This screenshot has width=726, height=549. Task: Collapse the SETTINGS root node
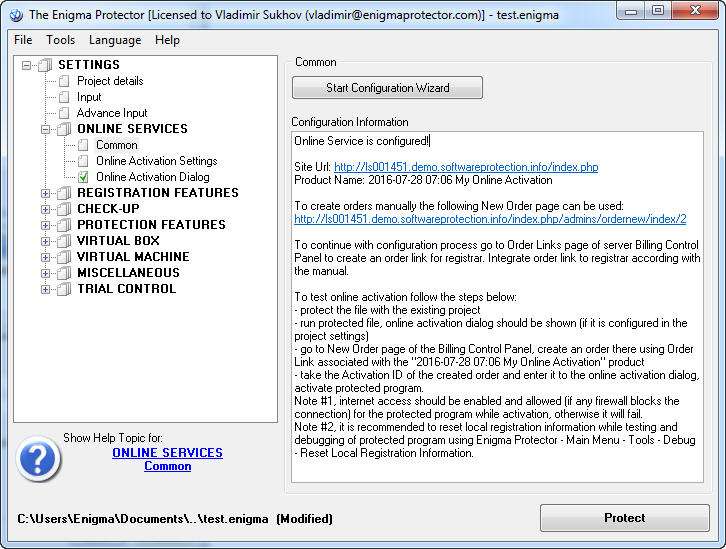point(26,65)
